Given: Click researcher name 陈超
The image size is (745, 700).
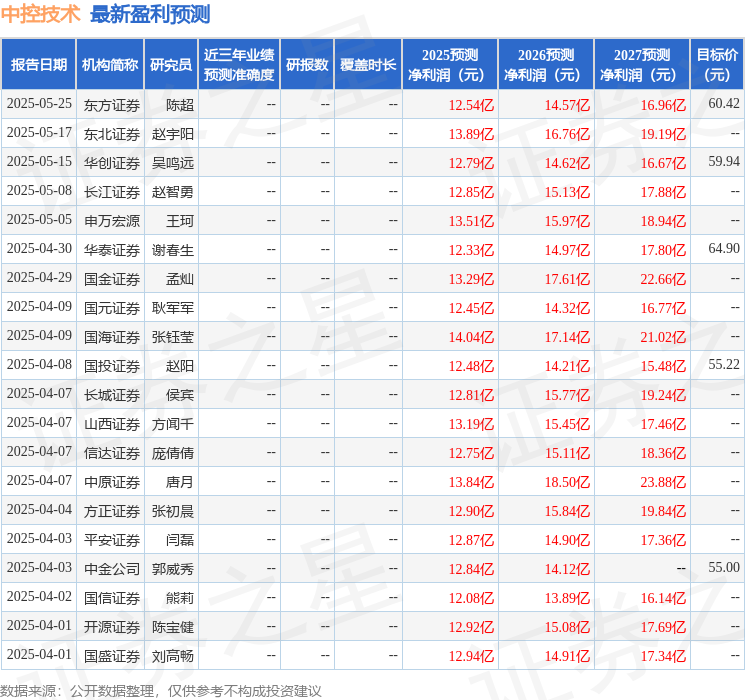Looking at the screenshot, I should (180, 105).
